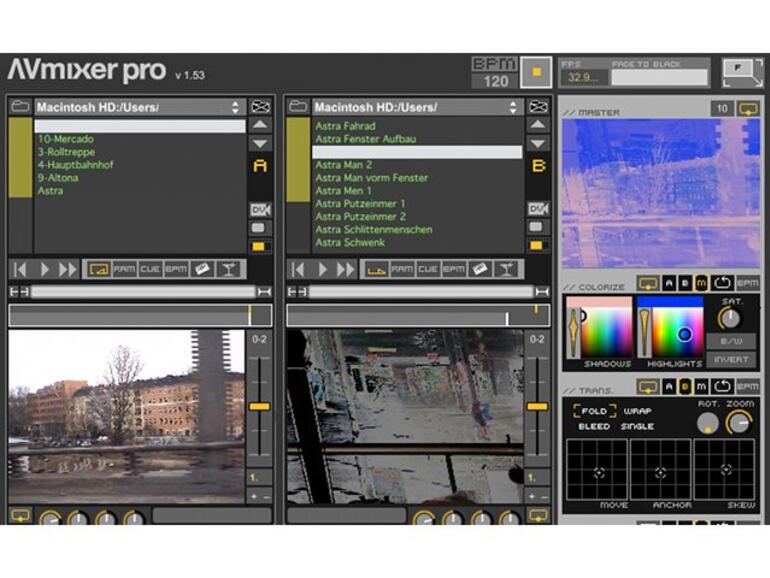Select WRAP transform mode
770x578 pixels.
(x=637, y=411)
